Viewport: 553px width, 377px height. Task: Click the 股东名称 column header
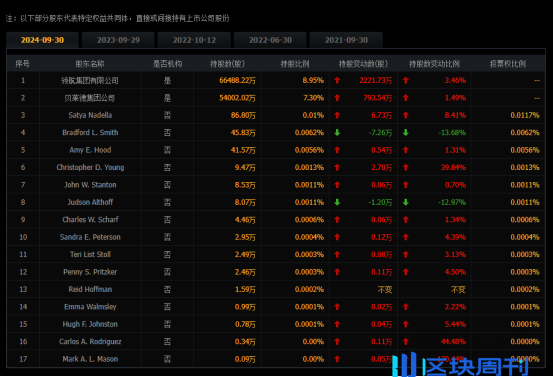90,64
